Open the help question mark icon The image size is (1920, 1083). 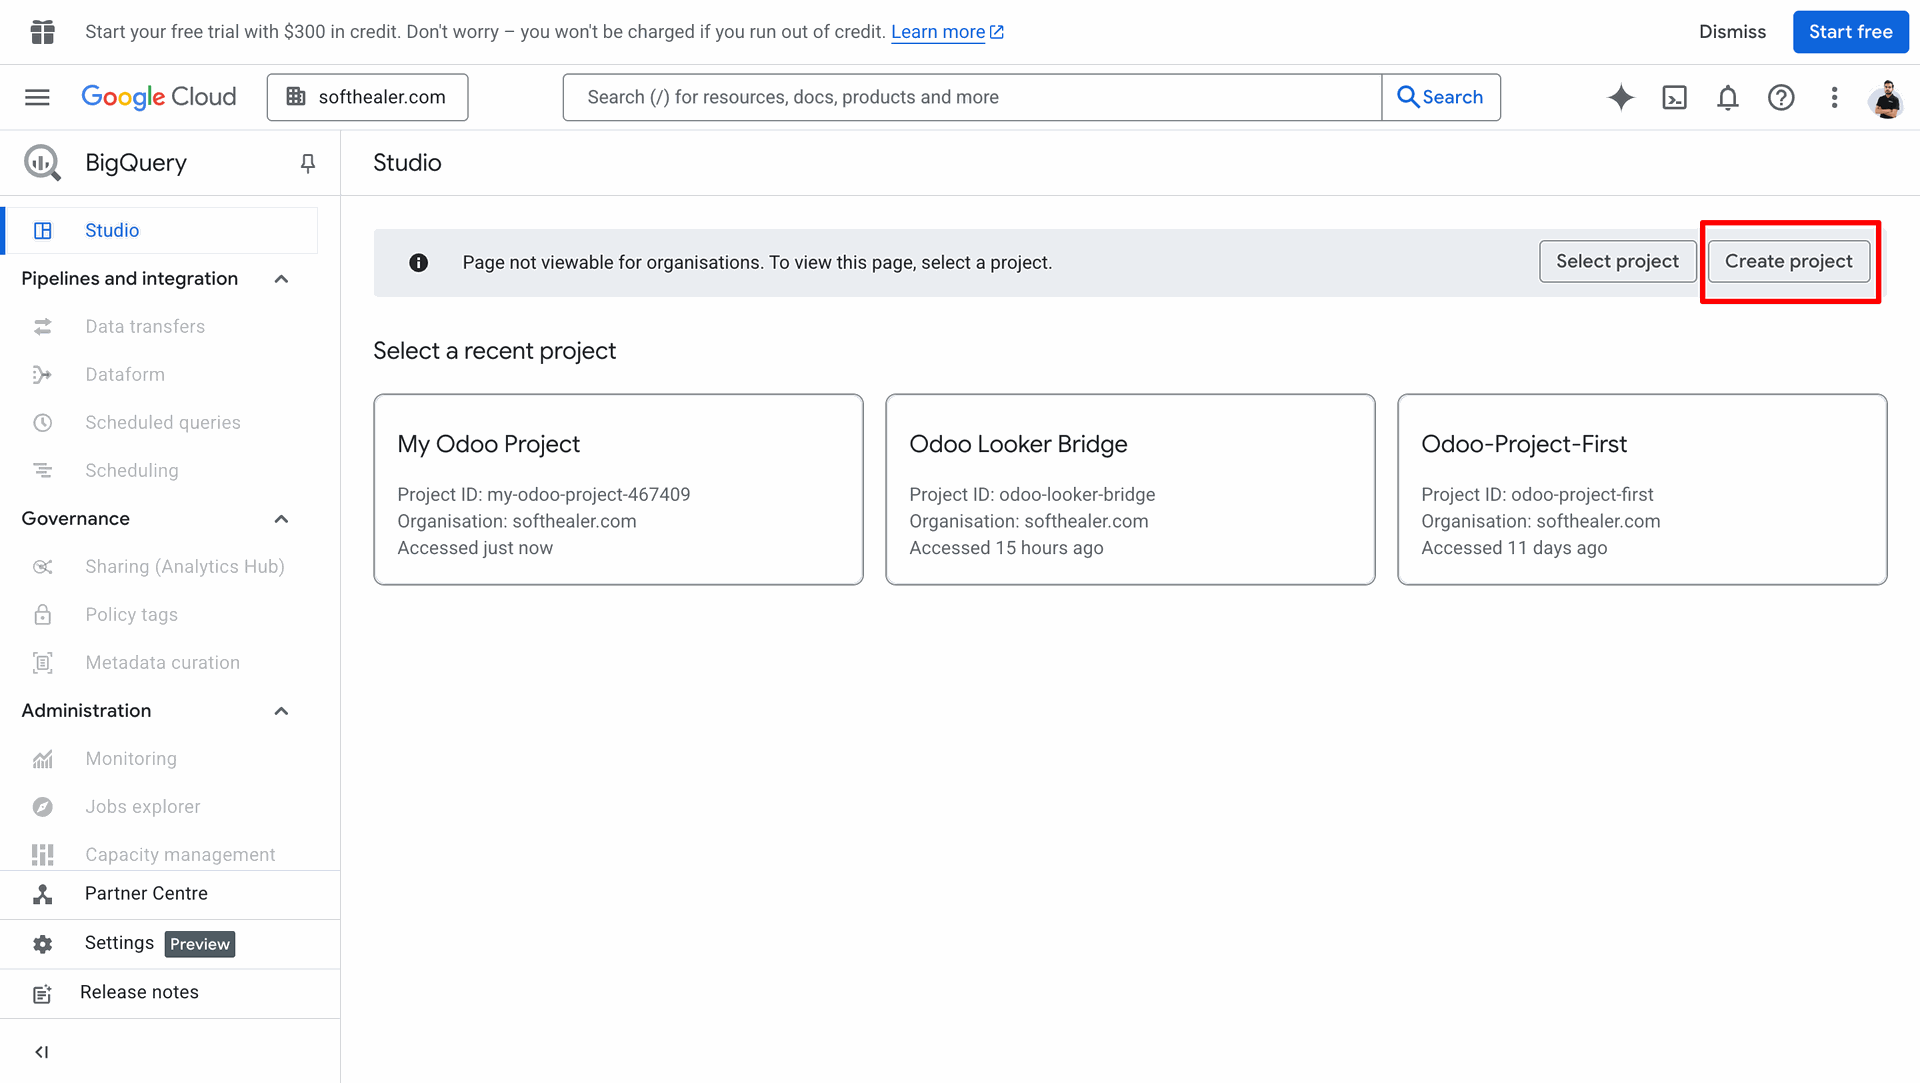click(x=1781, y=97)
